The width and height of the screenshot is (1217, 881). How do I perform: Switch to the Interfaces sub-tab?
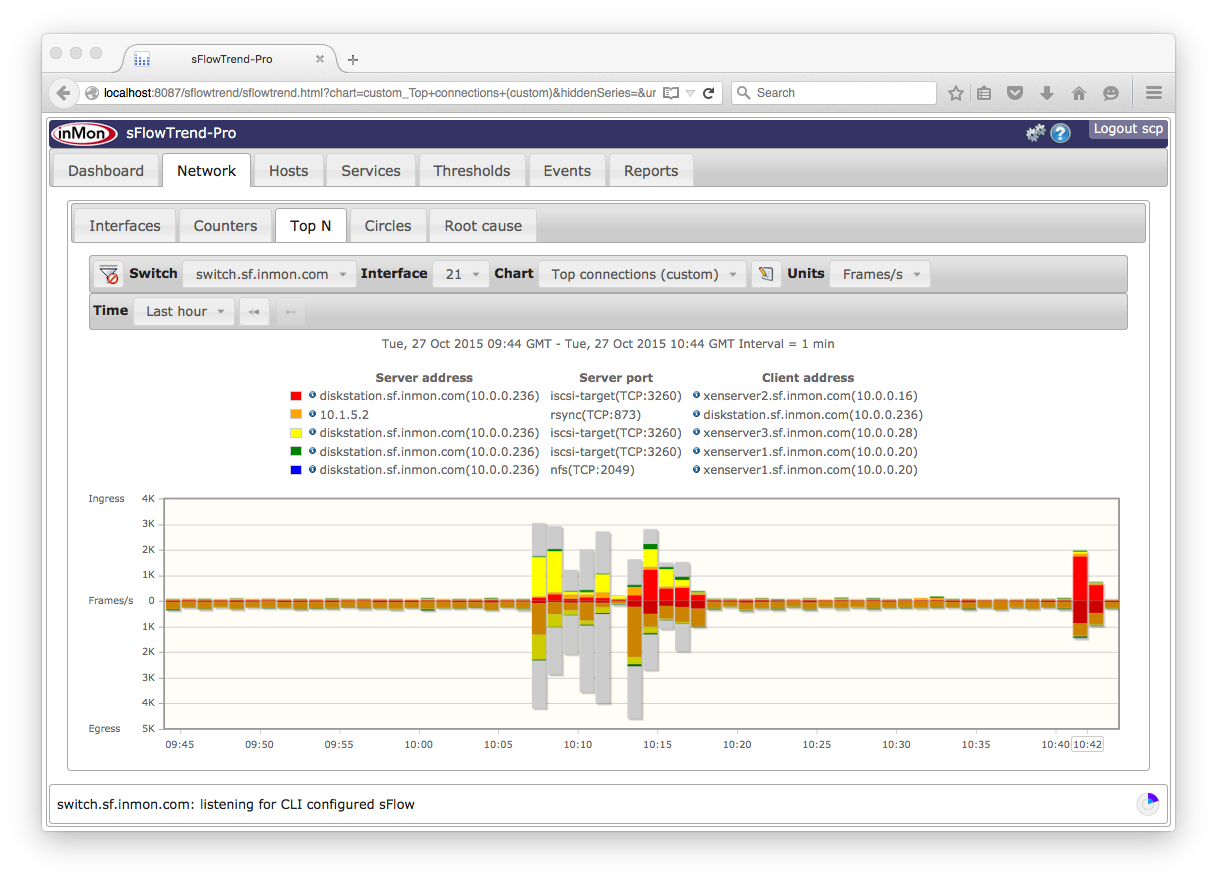(125, 226)
